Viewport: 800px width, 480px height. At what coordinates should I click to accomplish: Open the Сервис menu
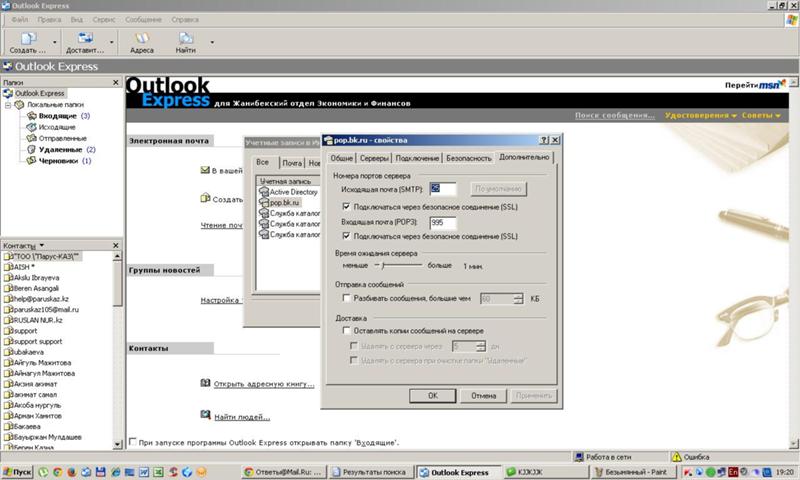point(104,19)
